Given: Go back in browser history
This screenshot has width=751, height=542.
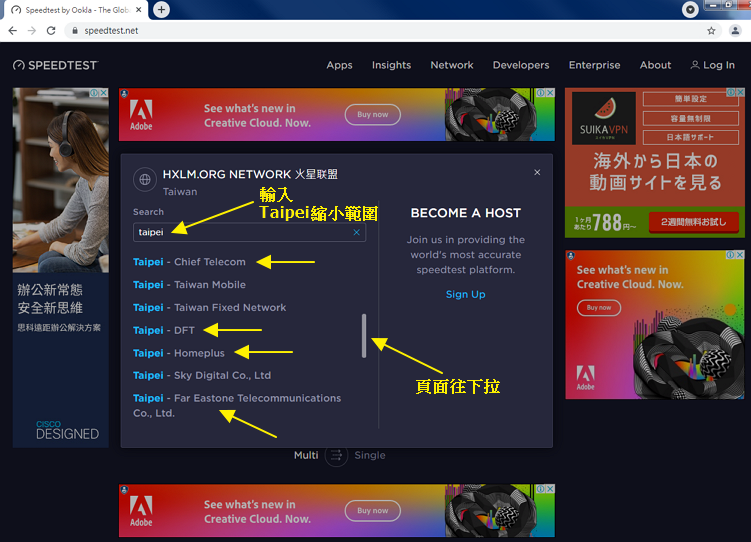Looking at the screenshot, I should [x=13, y=31].
